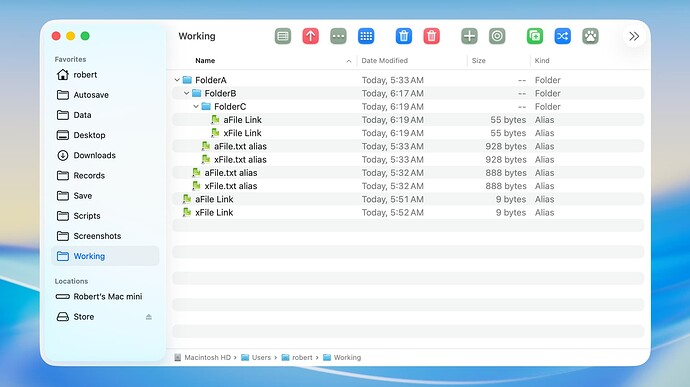The height and width of the screenshot is (387, 690).
Task: Collapse FolderB with its disclosure chevron
Action: click(x=186, y=93)
